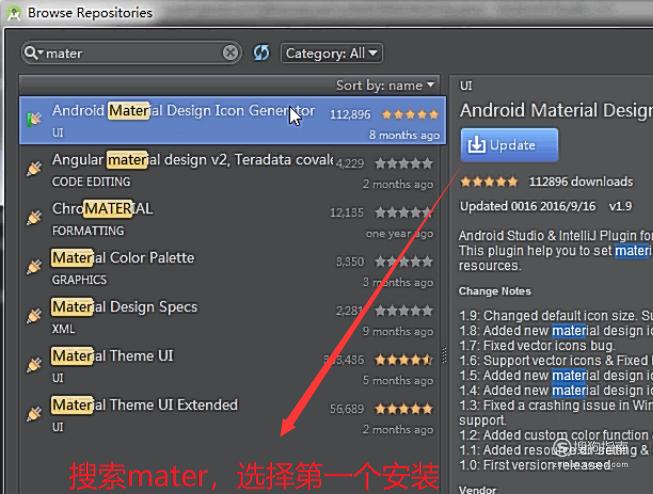Click the Android Studio icon in title bar
The height and width of the screenshot is (494, 653).
tap(14, 12)
